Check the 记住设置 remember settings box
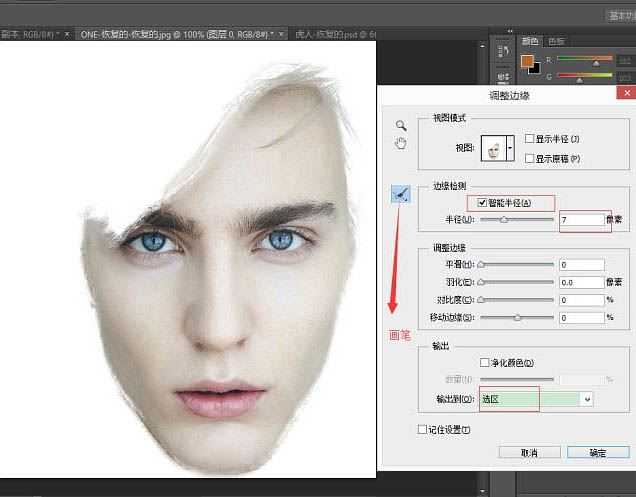The height and width of the screenshot is (497, 636). pos(422,429)
